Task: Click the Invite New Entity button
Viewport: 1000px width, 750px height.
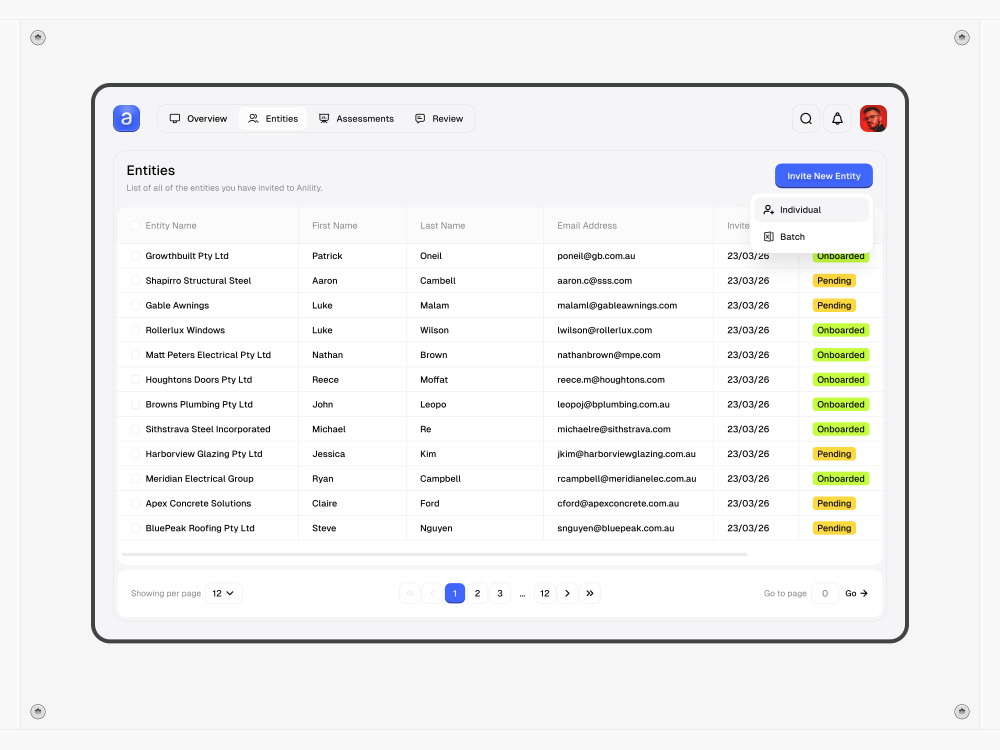Action: tap(823, 176)
